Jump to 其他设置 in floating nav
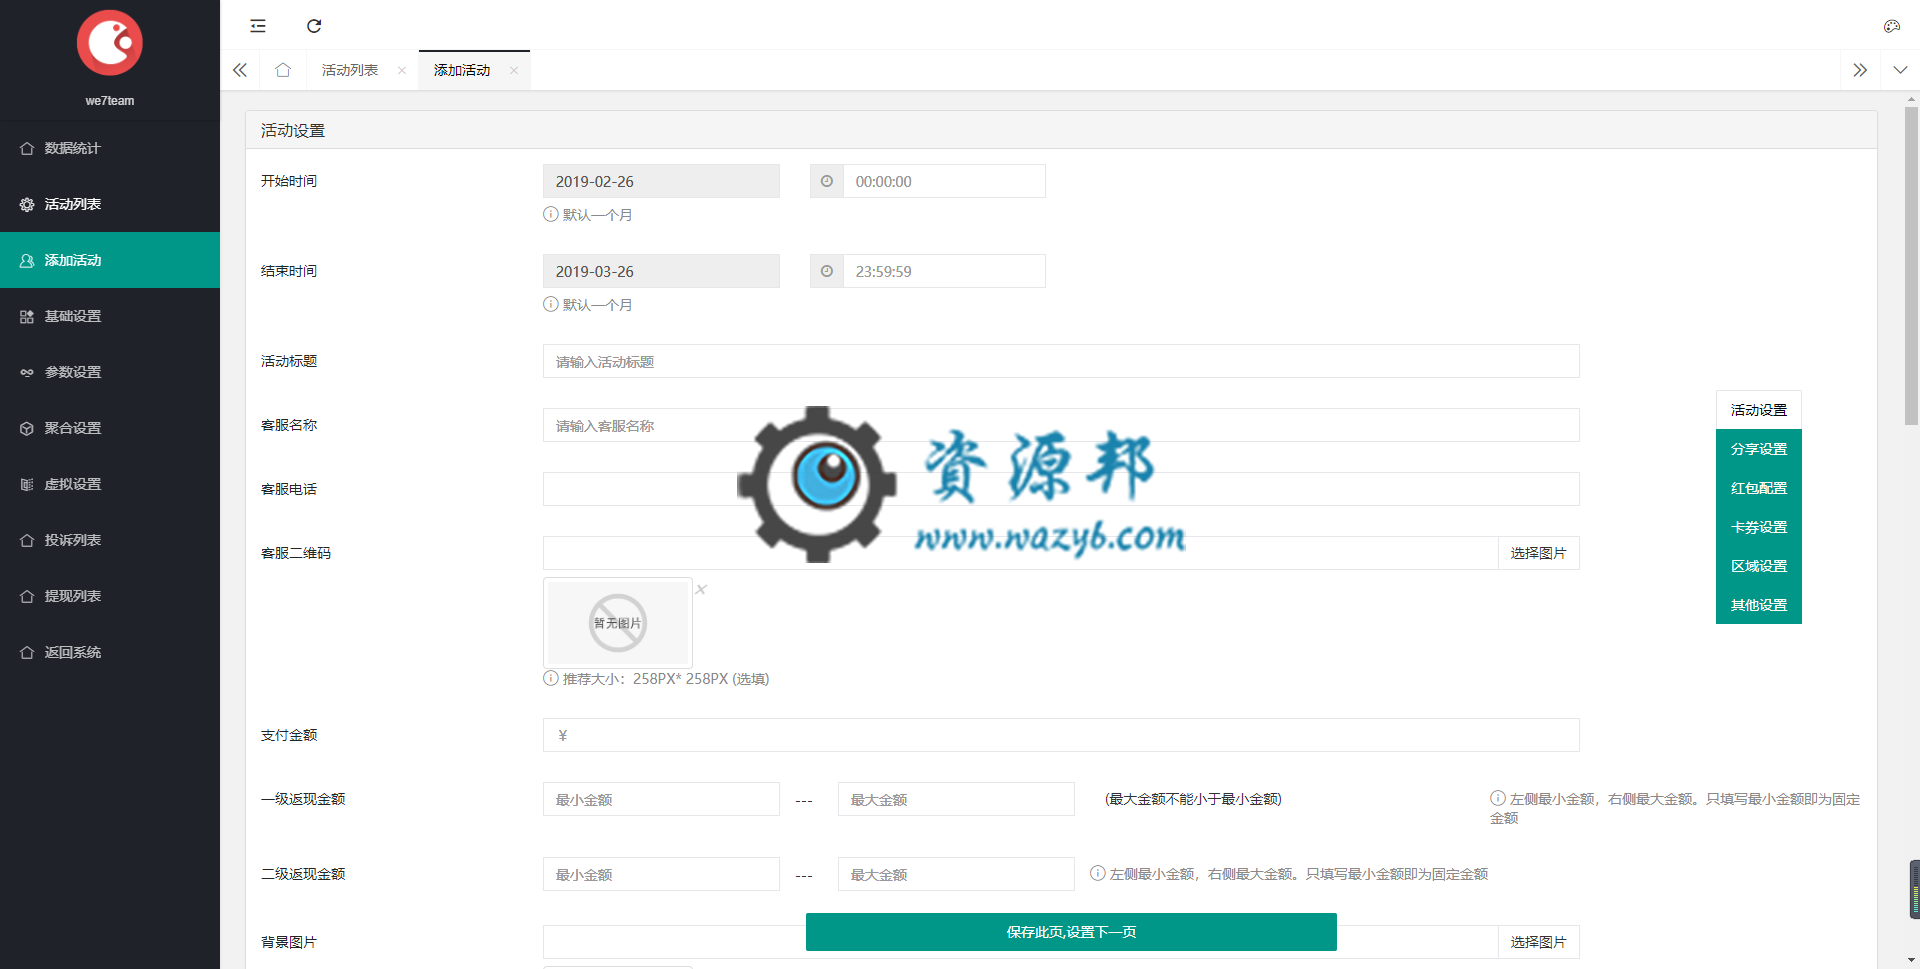This screenshot has height=969, width=1920. click(1759, 605)
